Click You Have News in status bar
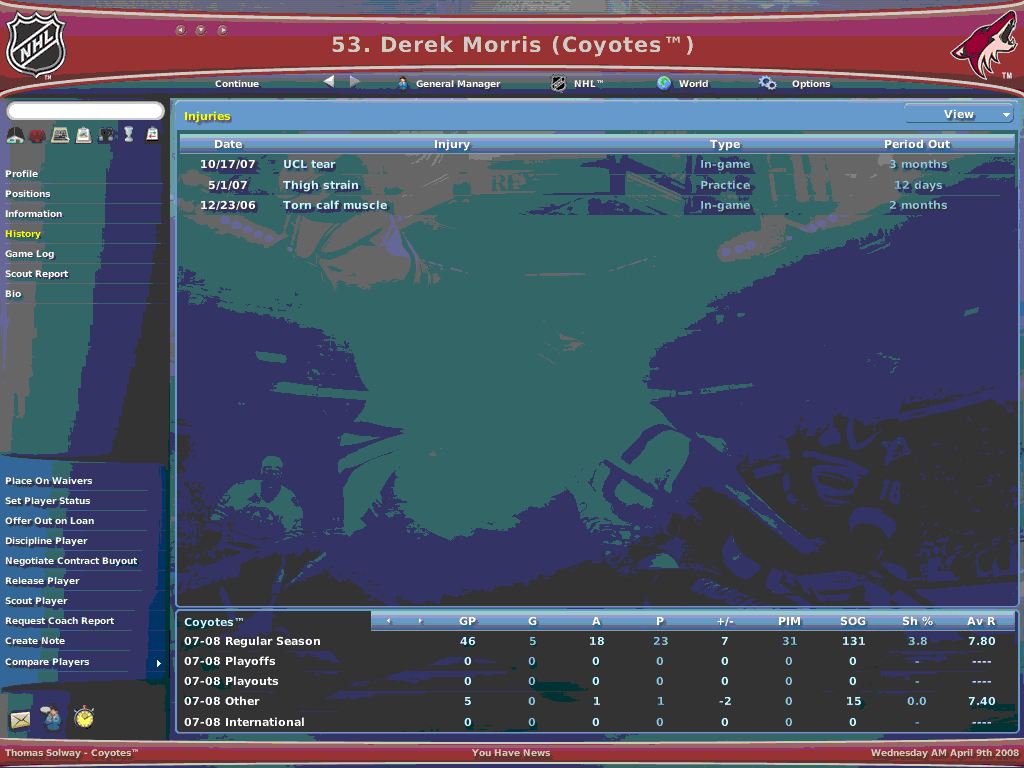This screenshot has height=768, width=1024. pyautogui.click(x=511, y=753)
